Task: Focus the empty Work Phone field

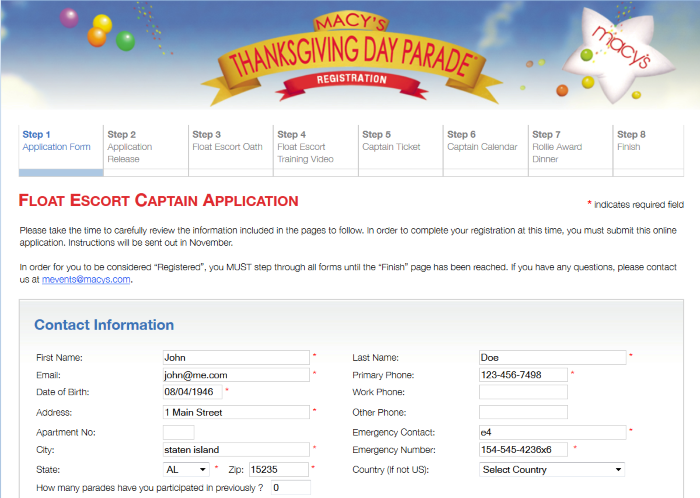Action: tap(523, 392)
